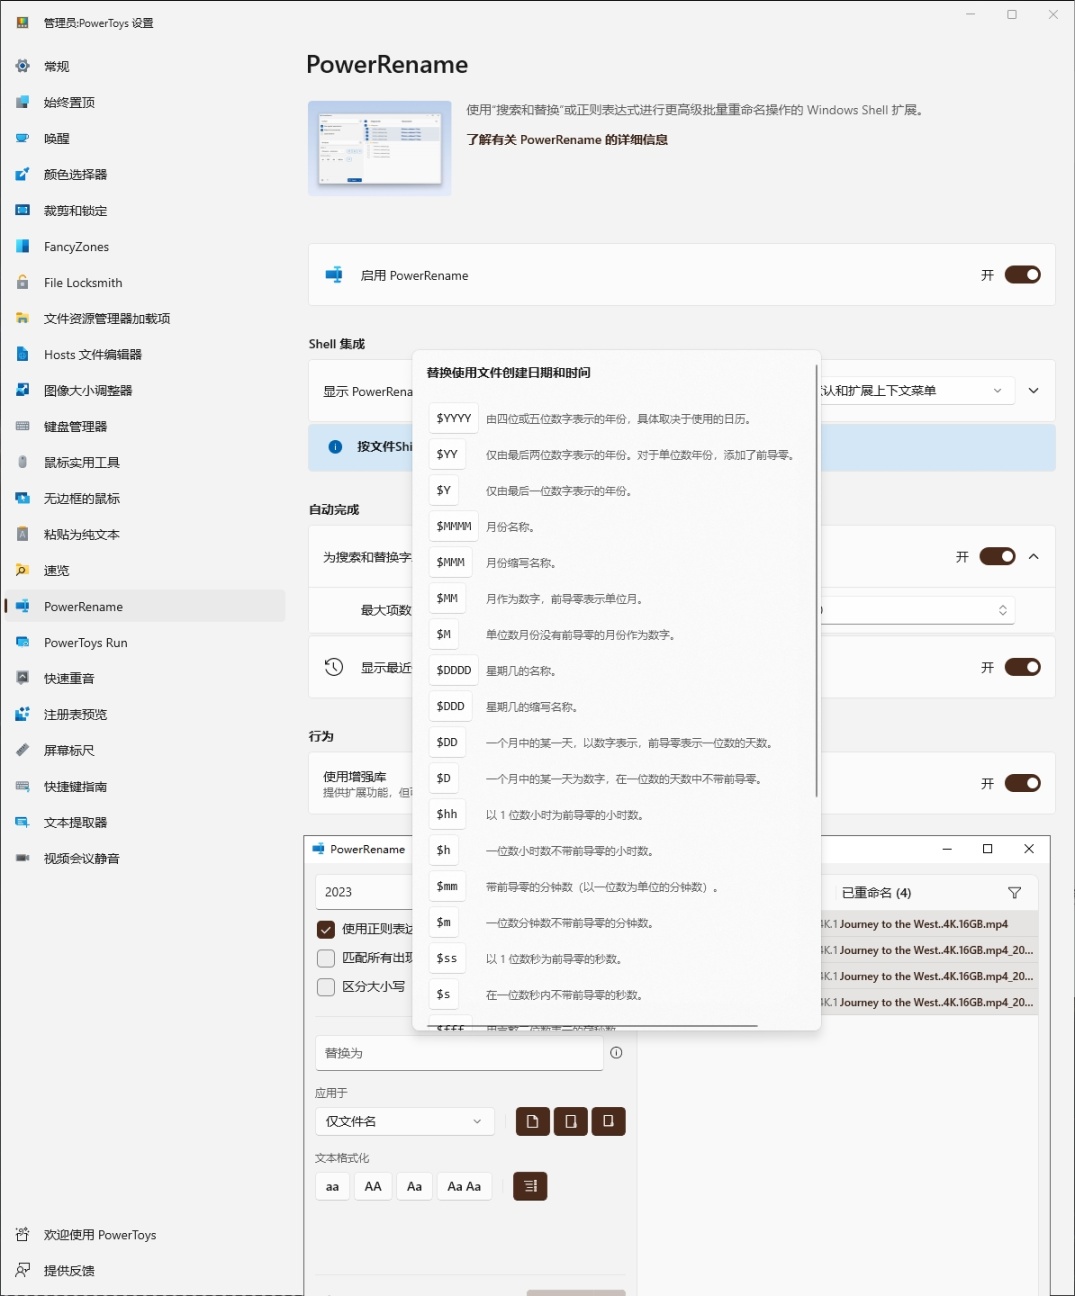Open 裁剪和锁定 settings
The image size is (1075, 1296).
[144, 210]
